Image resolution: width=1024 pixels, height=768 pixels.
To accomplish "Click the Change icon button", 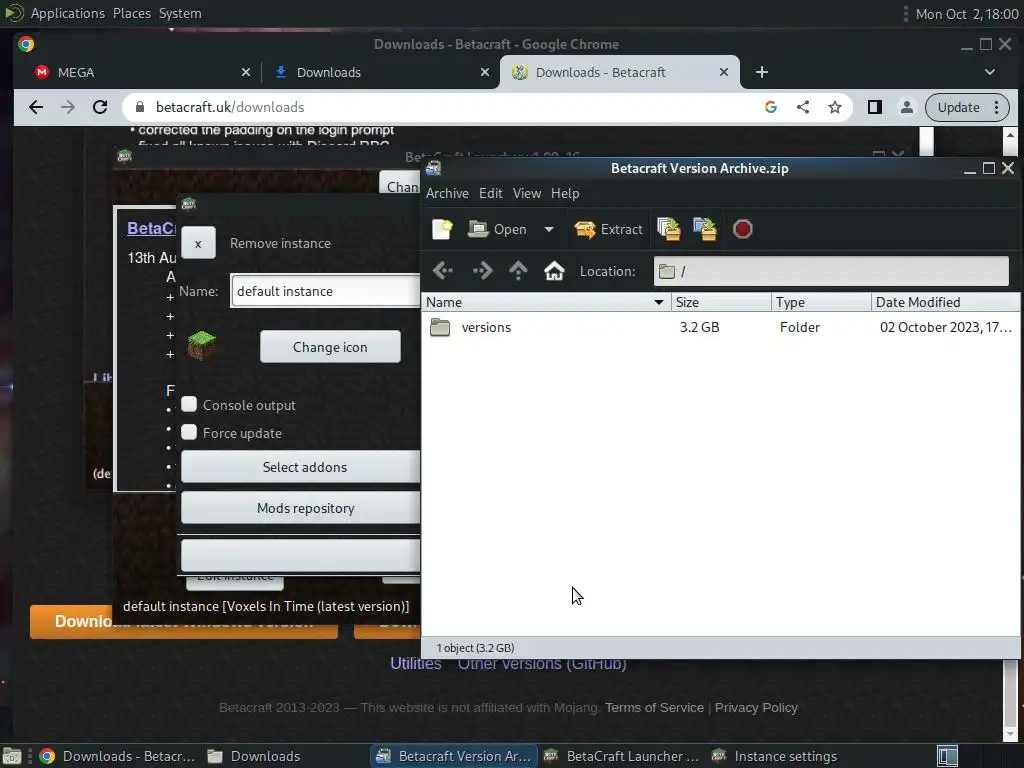I will [330, 347].
